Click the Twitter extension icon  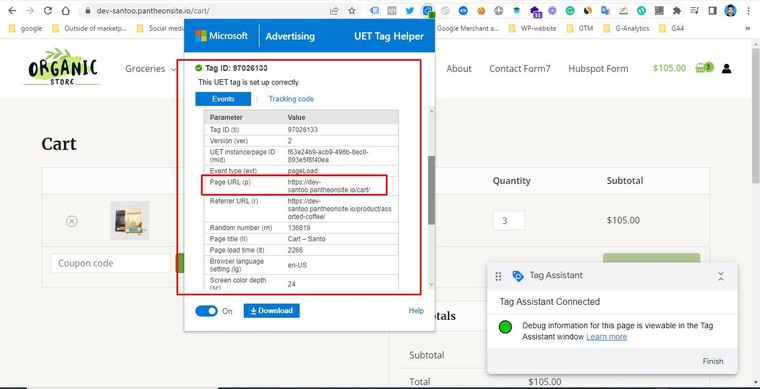(x=410, y=11)
